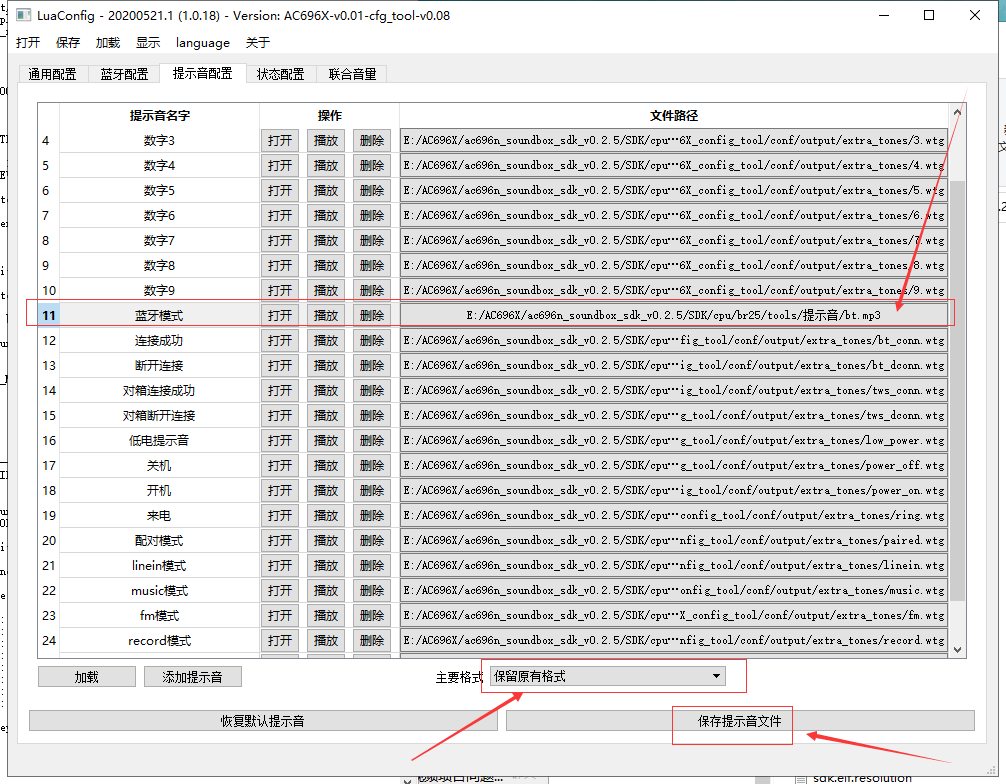The width and height of the screenshot is (1006, 784).
Task: Open the 加载 menu
Action: click(x=108, y=42)
